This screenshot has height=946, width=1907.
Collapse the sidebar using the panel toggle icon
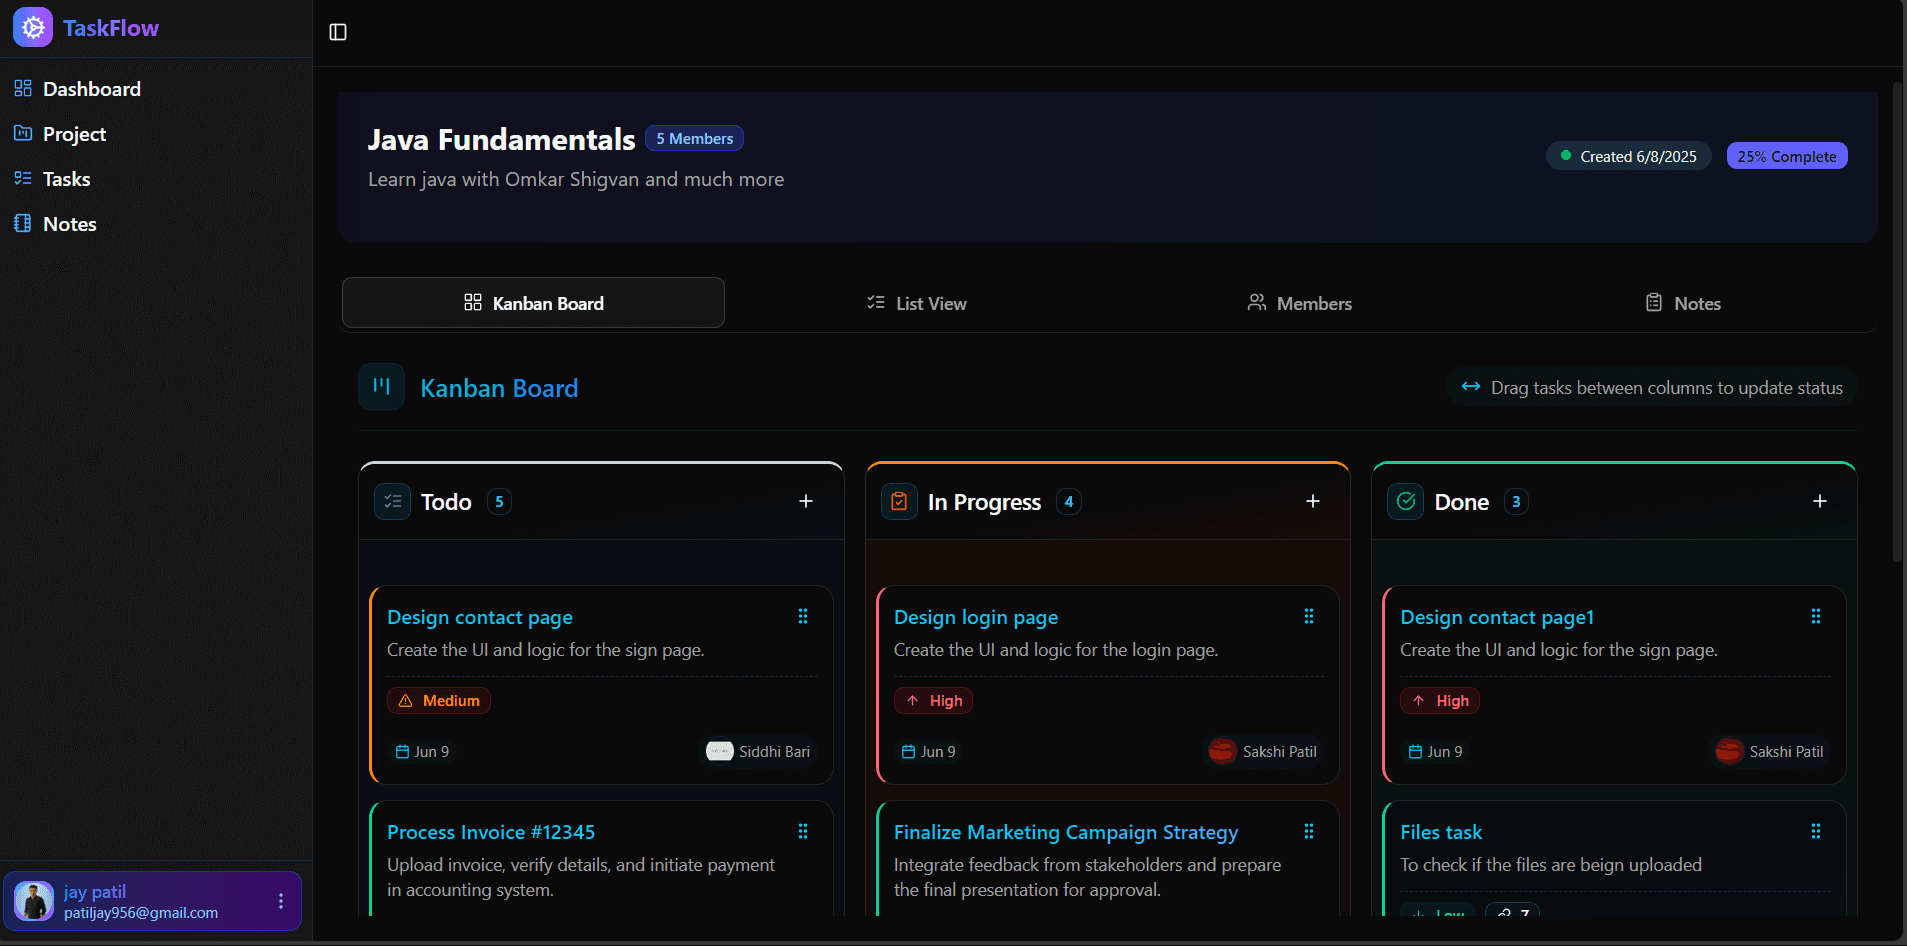point(337,32)
